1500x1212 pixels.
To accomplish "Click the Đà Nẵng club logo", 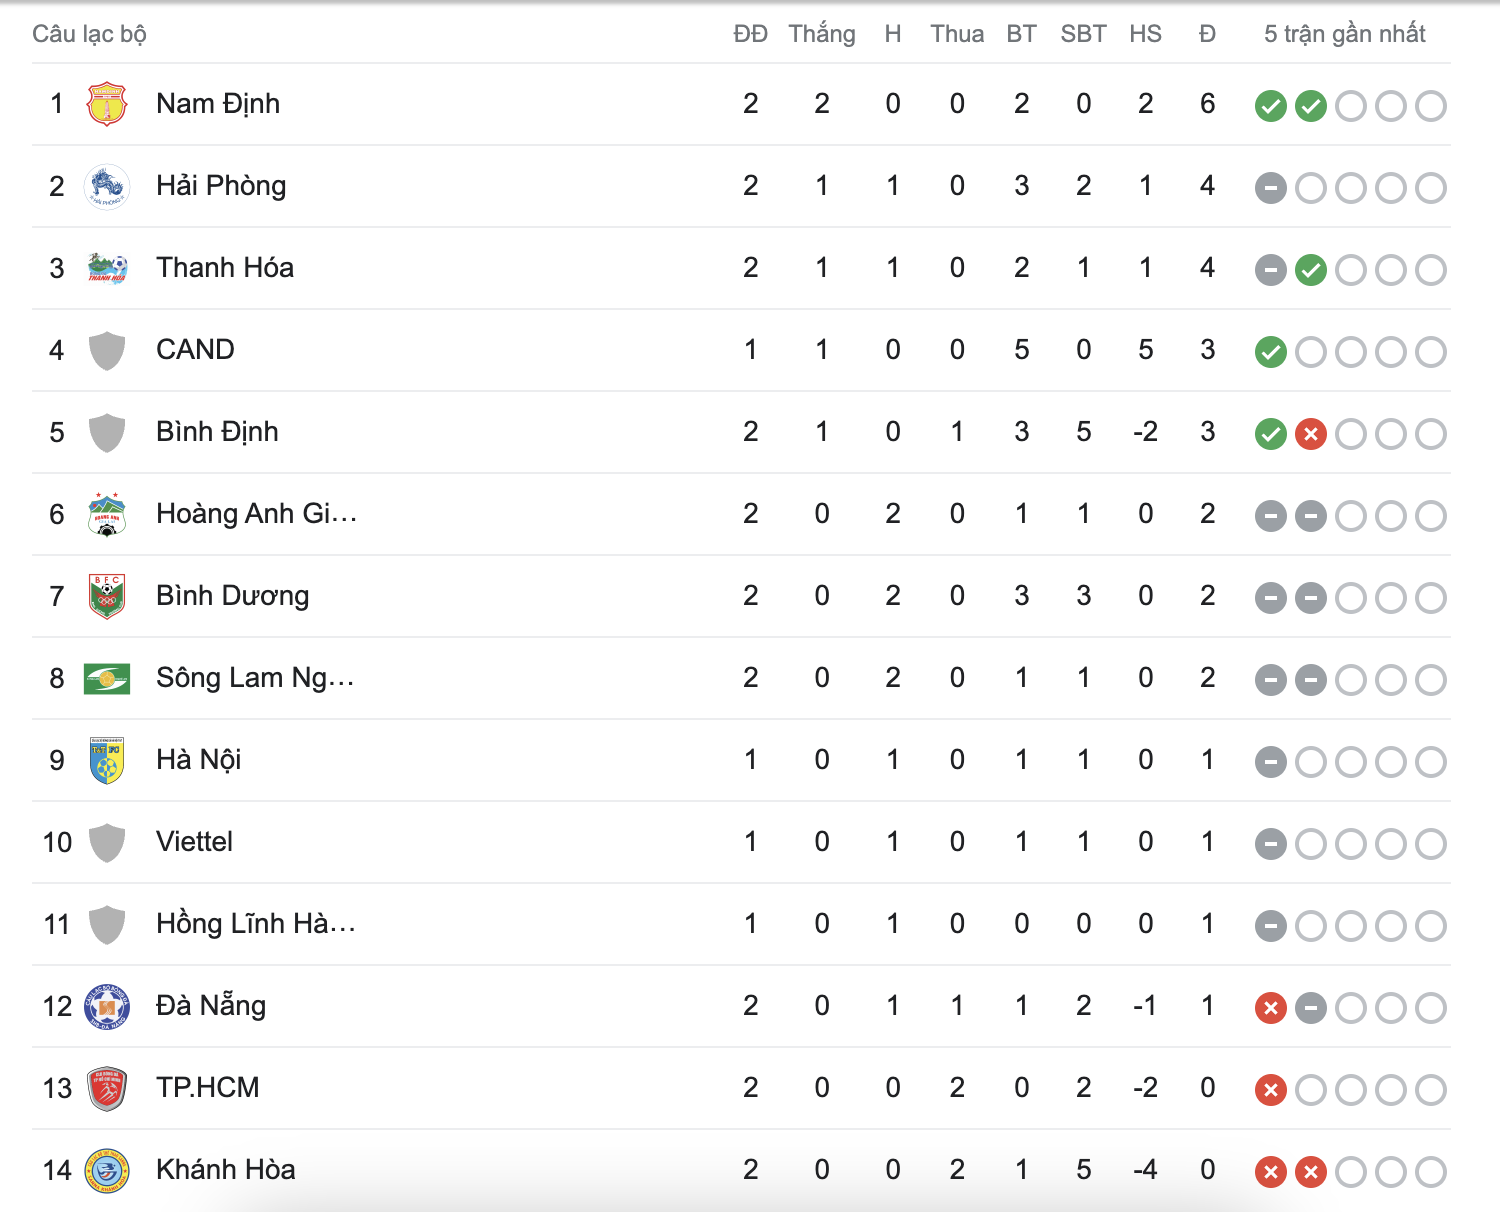I will point(106,1006).
